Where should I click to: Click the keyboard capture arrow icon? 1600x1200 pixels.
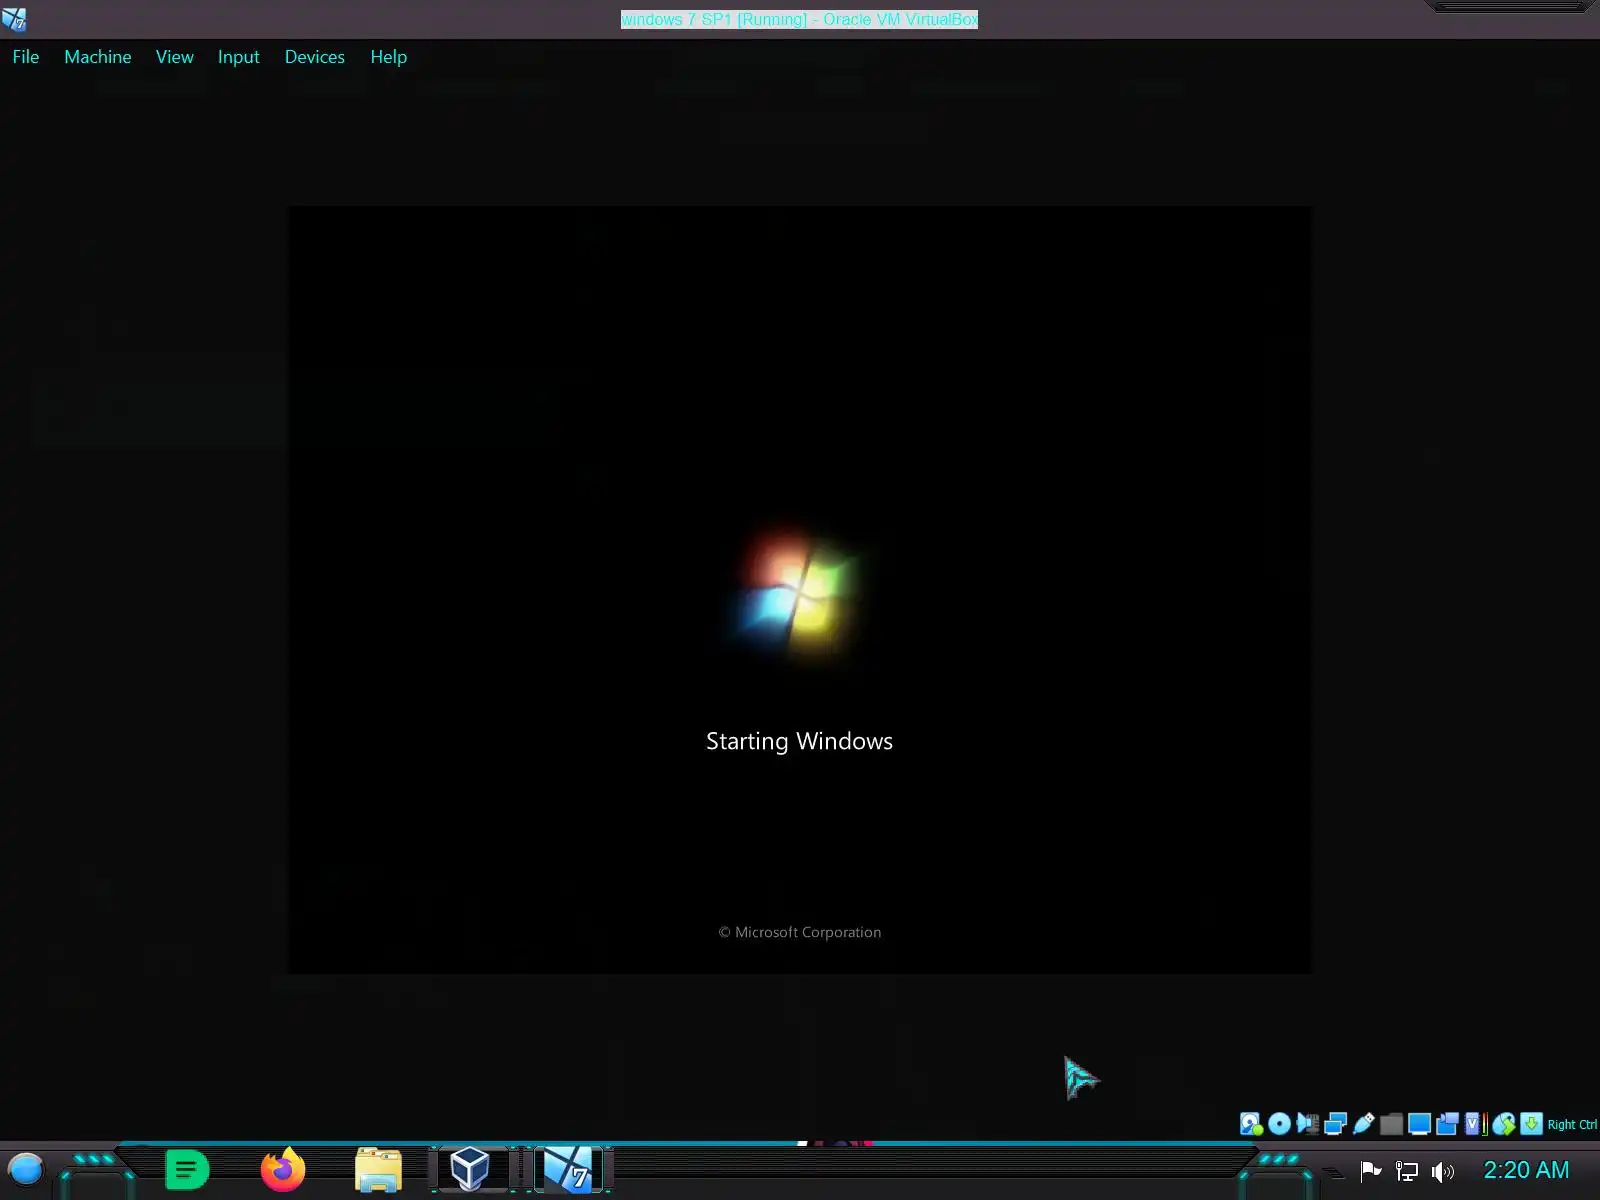[x=1531, y=1124]
